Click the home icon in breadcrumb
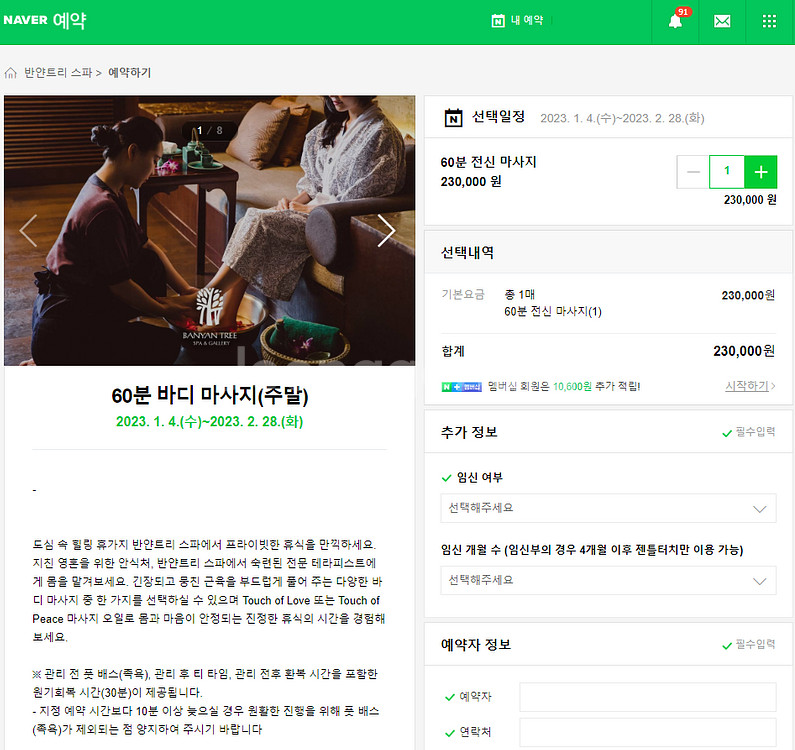This screenshot has height=750, width=795. (x=11, y=73)
